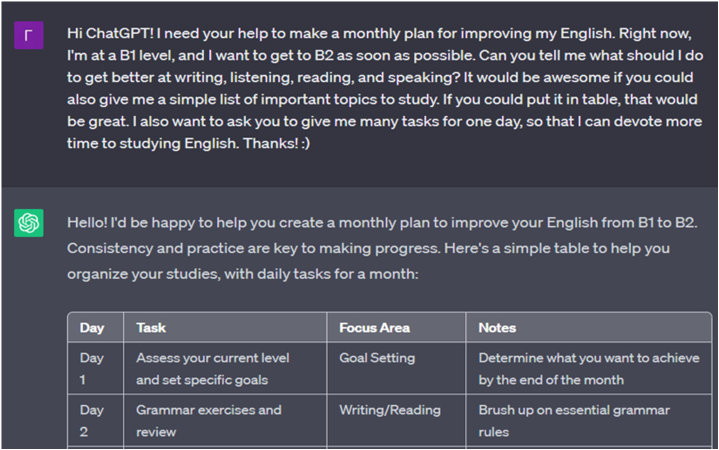
Task: Click the 'Day 2' table cell
Action: [95, 420]
